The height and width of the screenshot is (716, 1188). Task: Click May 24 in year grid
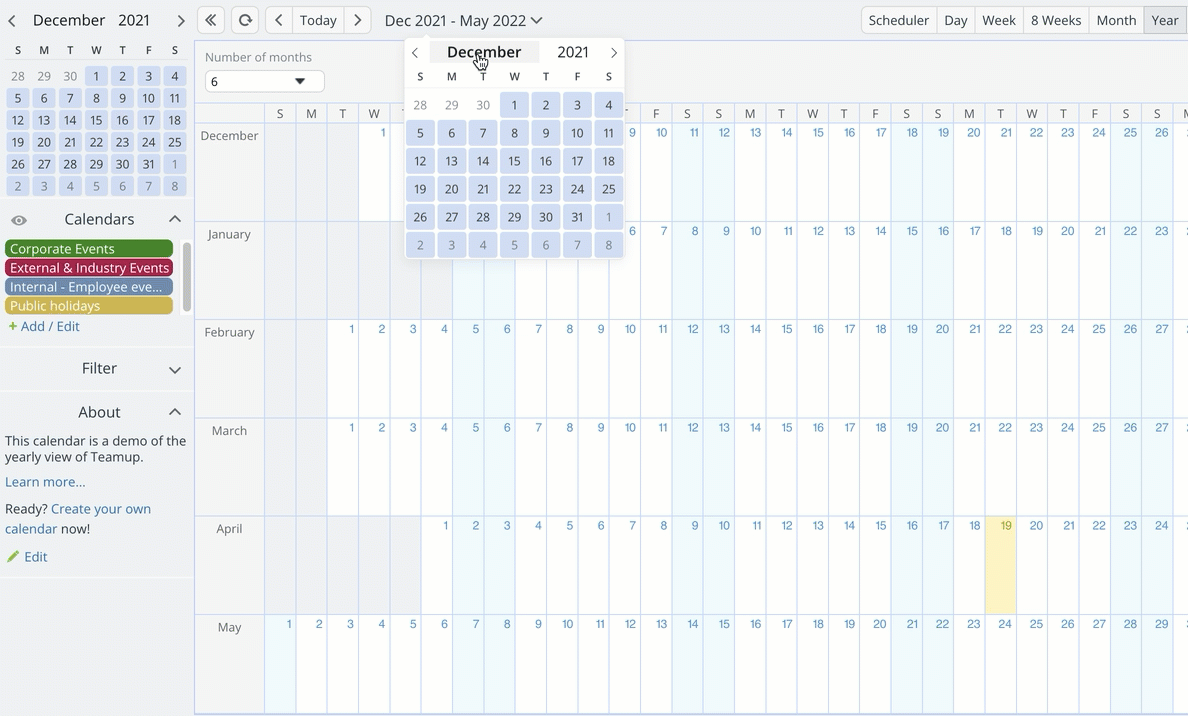pos(1000,664)
